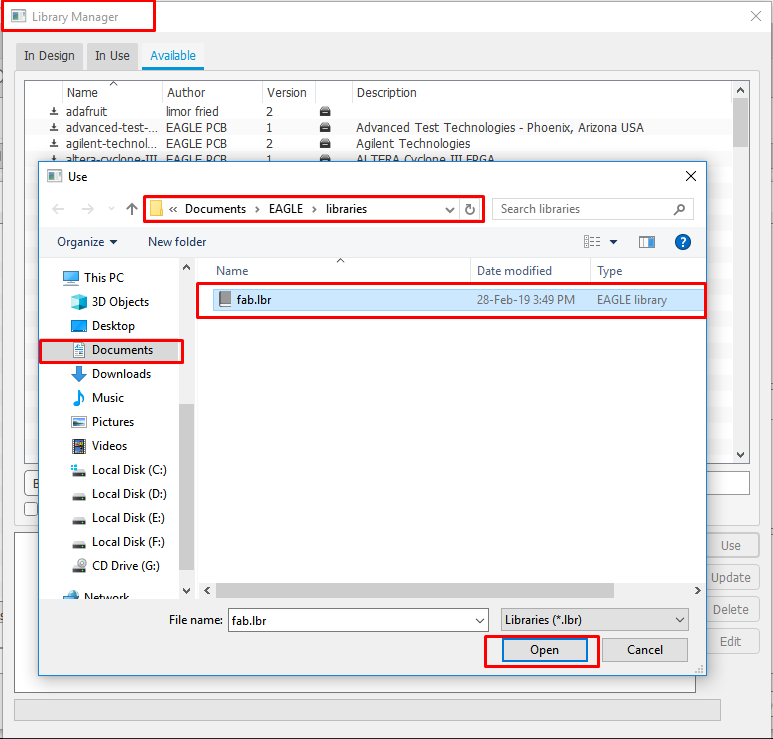Select Documents in navigation pane
773x739 pixels.
point(111,350)
